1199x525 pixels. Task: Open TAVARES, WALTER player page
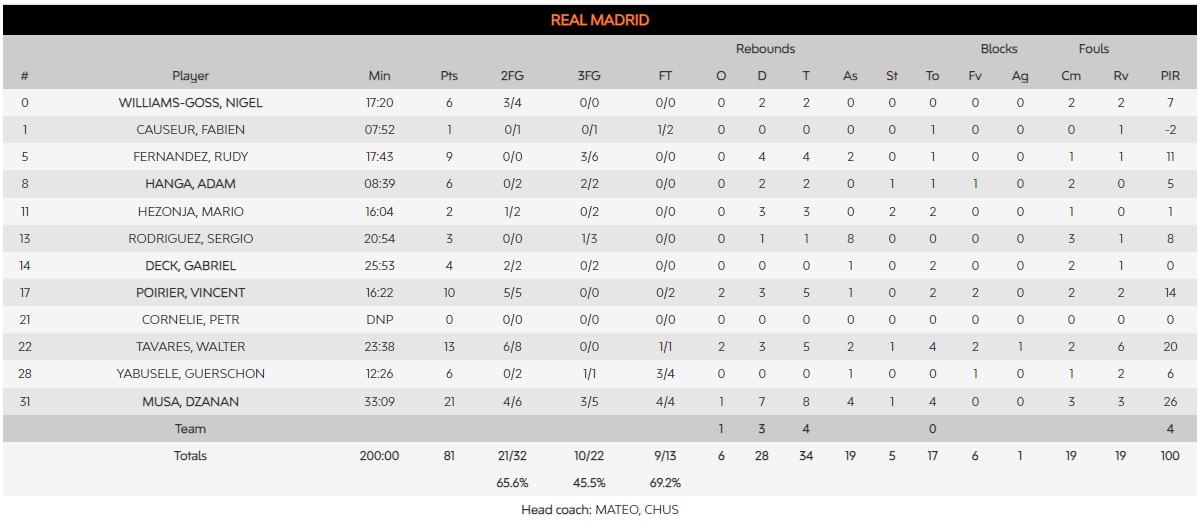(190, 346)
